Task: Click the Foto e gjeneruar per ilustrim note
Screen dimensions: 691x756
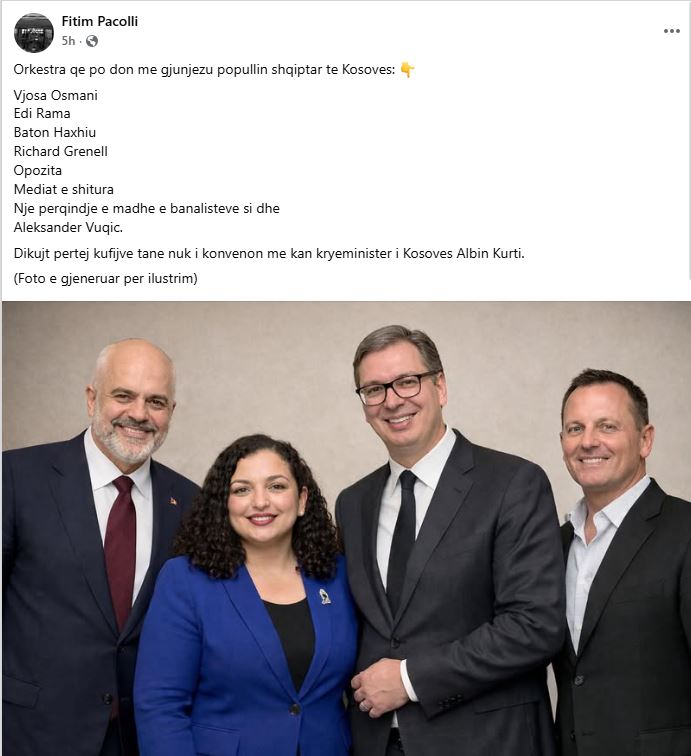Action: (106, 279)
